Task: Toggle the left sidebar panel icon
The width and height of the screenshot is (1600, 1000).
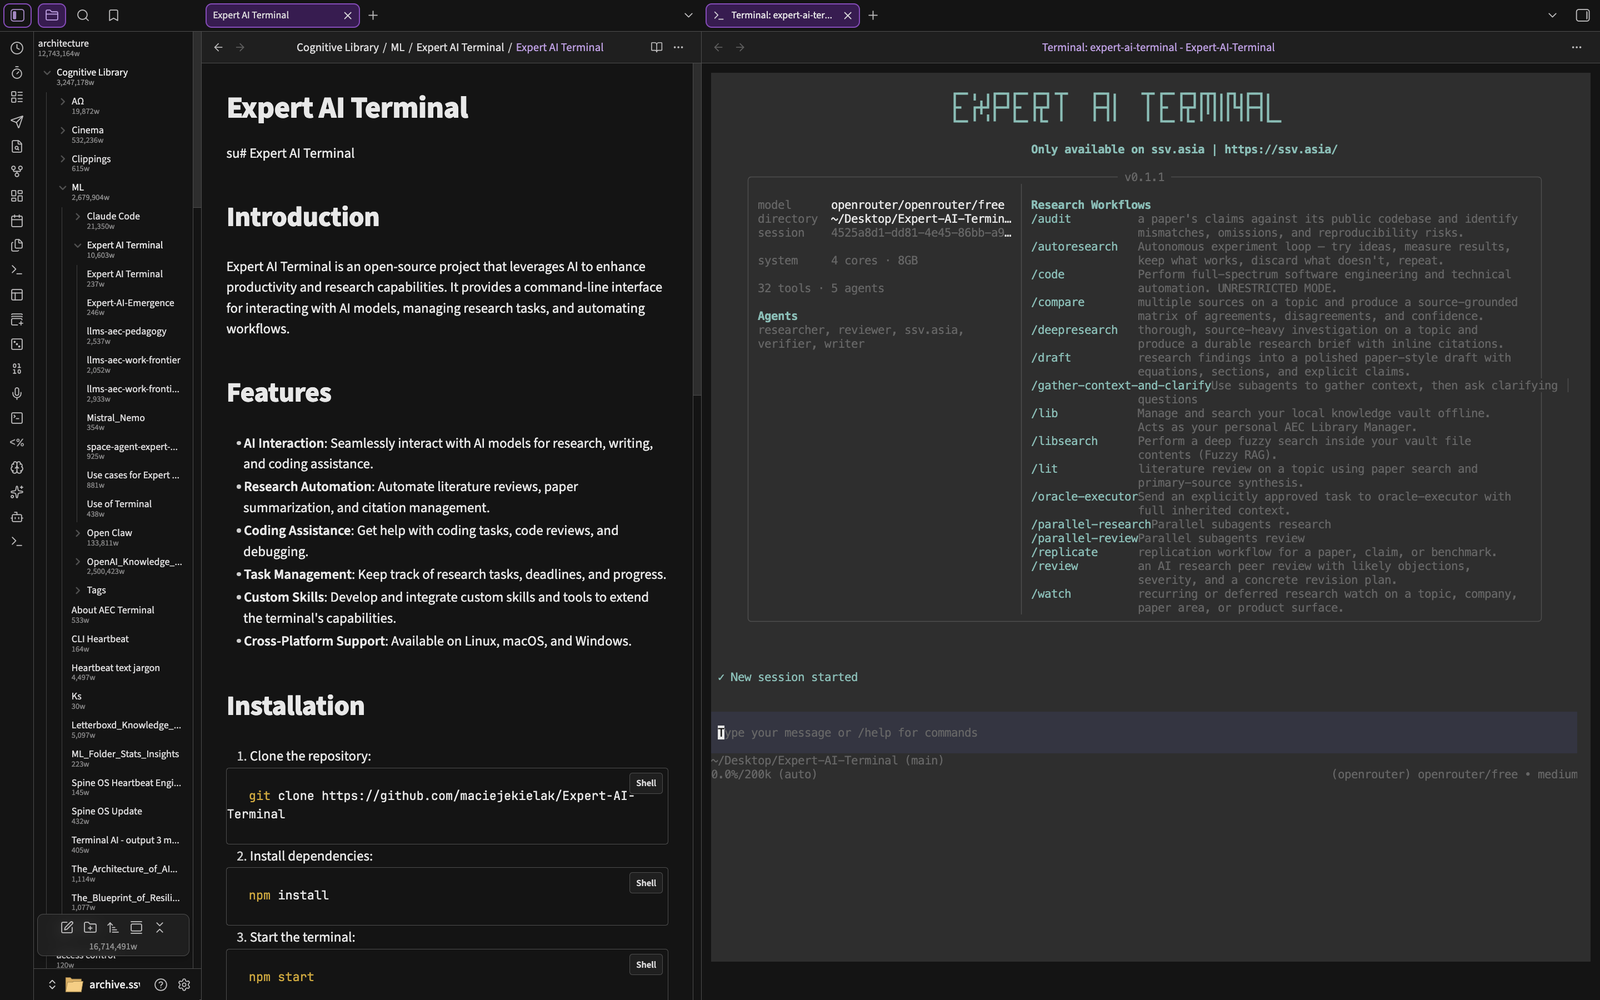Action: click(x=17, y=15)
